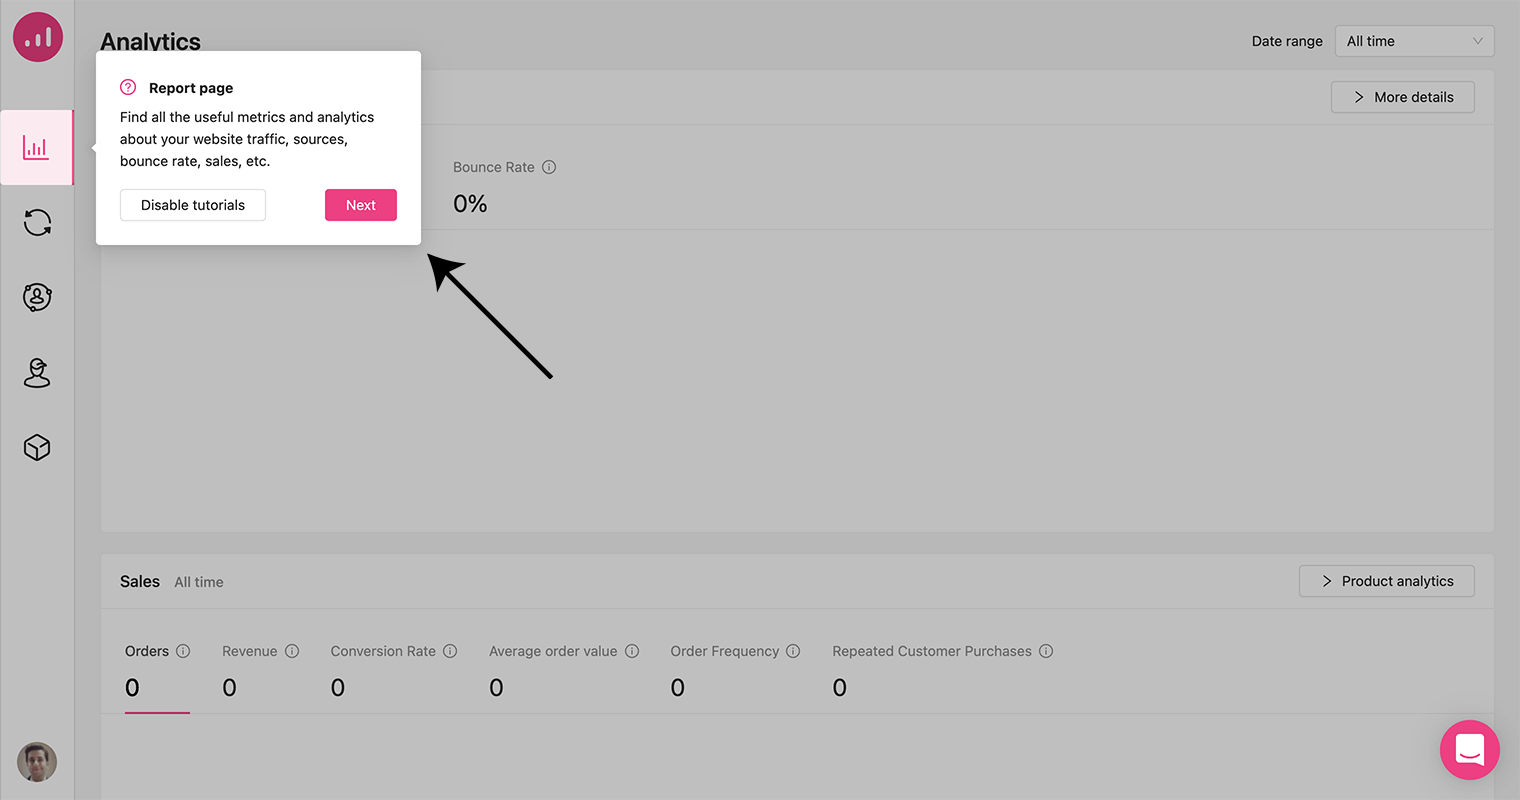Screen dimensions: 1520x800
Task: Click the All time label beside Sales
Action: click(199, 582)
